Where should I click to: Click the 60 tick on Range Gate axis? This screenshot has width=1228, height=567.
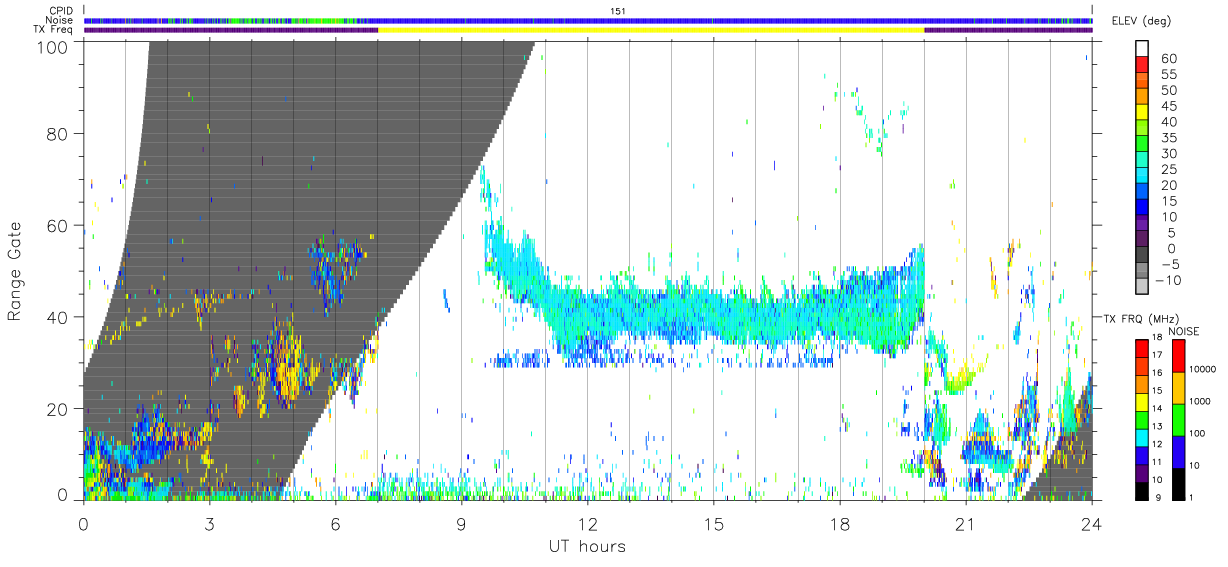[56, 226]
